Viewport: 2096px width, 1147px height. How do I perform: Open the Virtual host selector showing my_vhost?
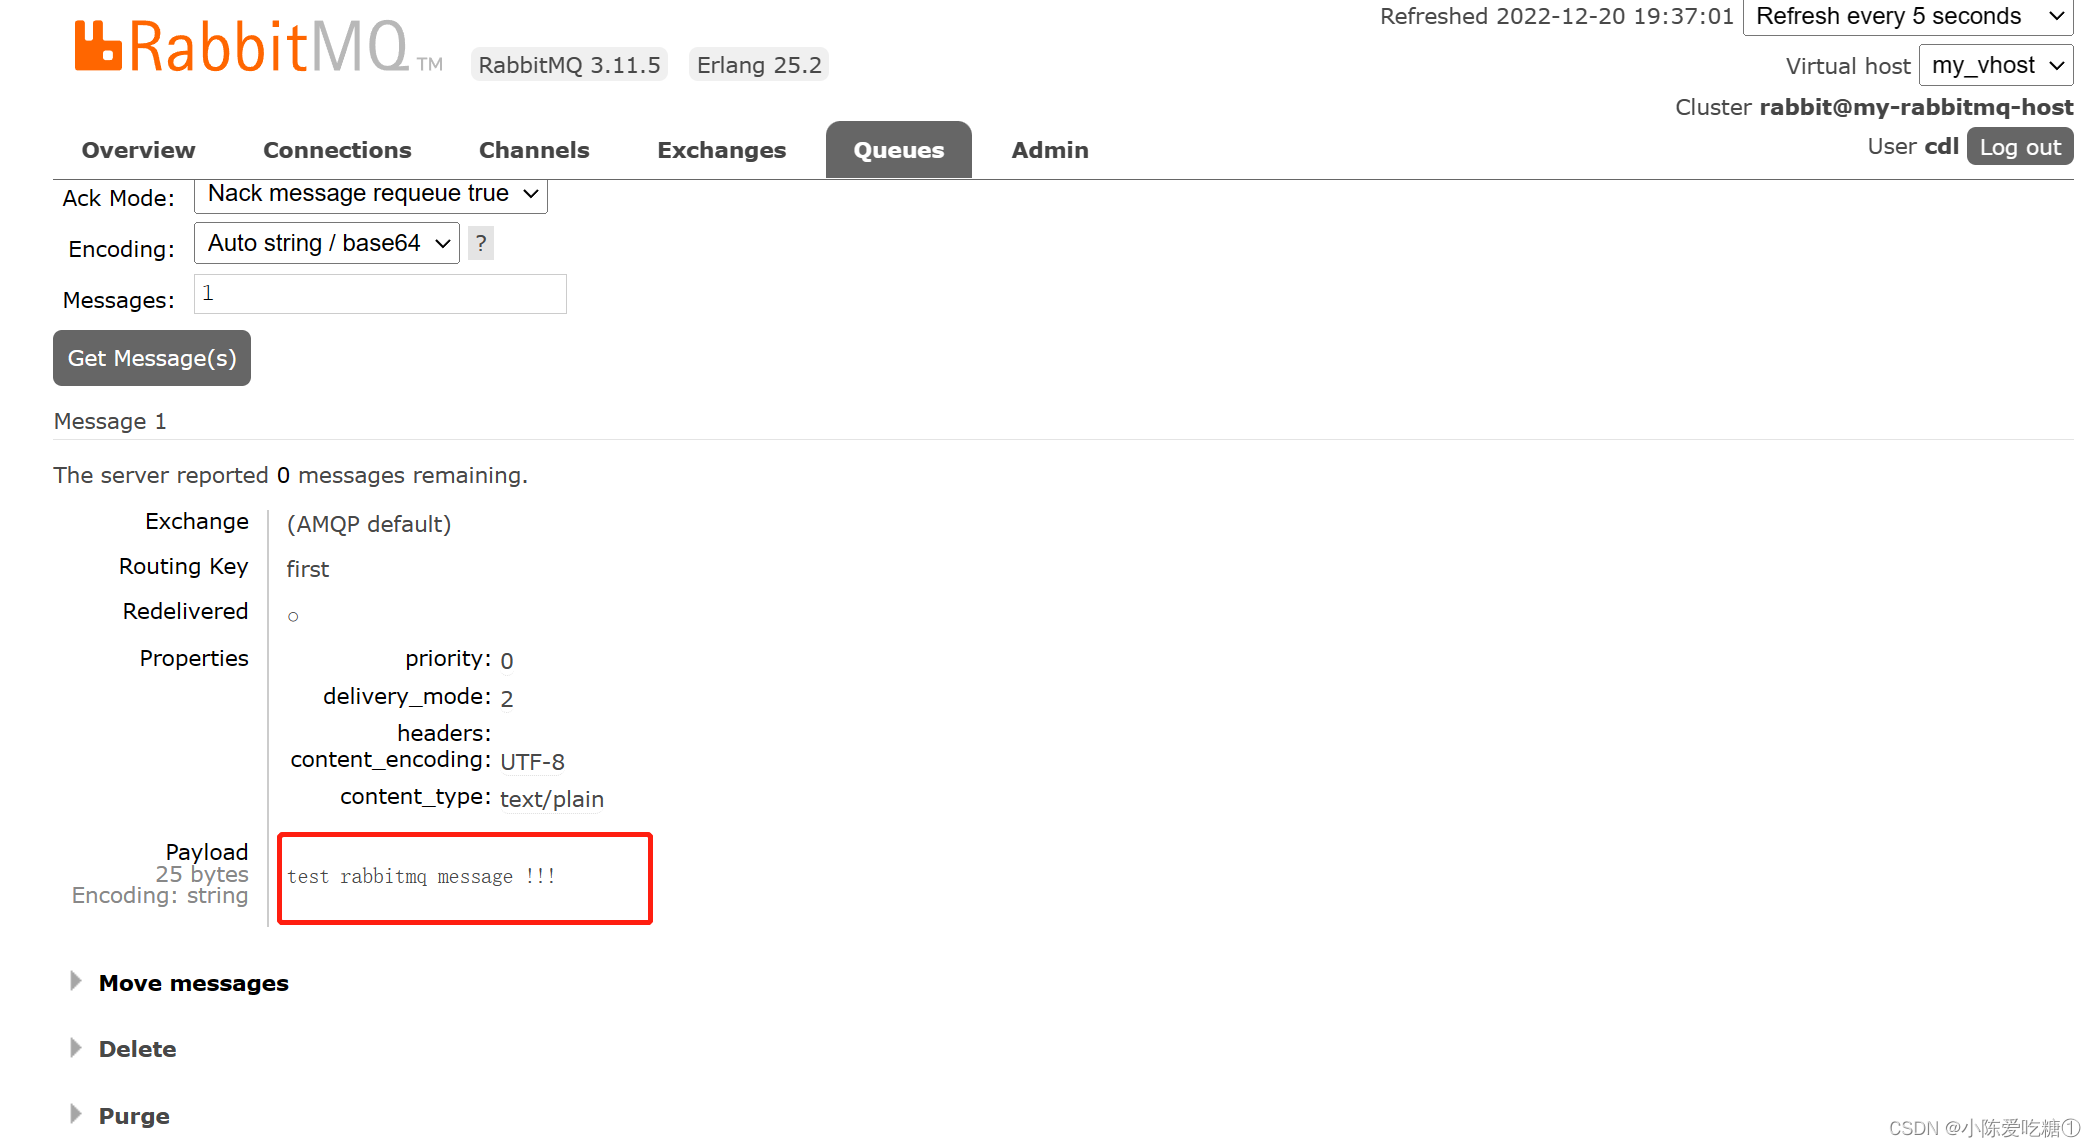(x=1994, y=64)
